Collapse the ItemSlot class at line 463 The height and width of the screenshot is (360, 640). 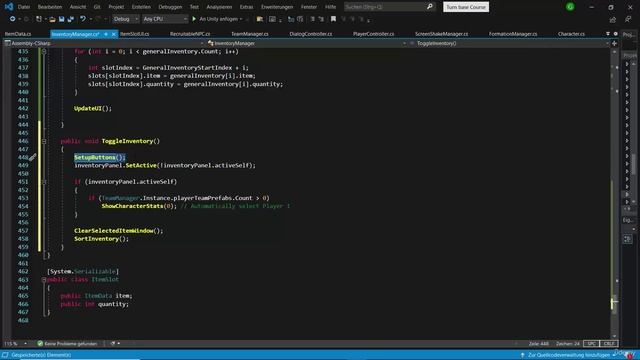tap(44, 280)
